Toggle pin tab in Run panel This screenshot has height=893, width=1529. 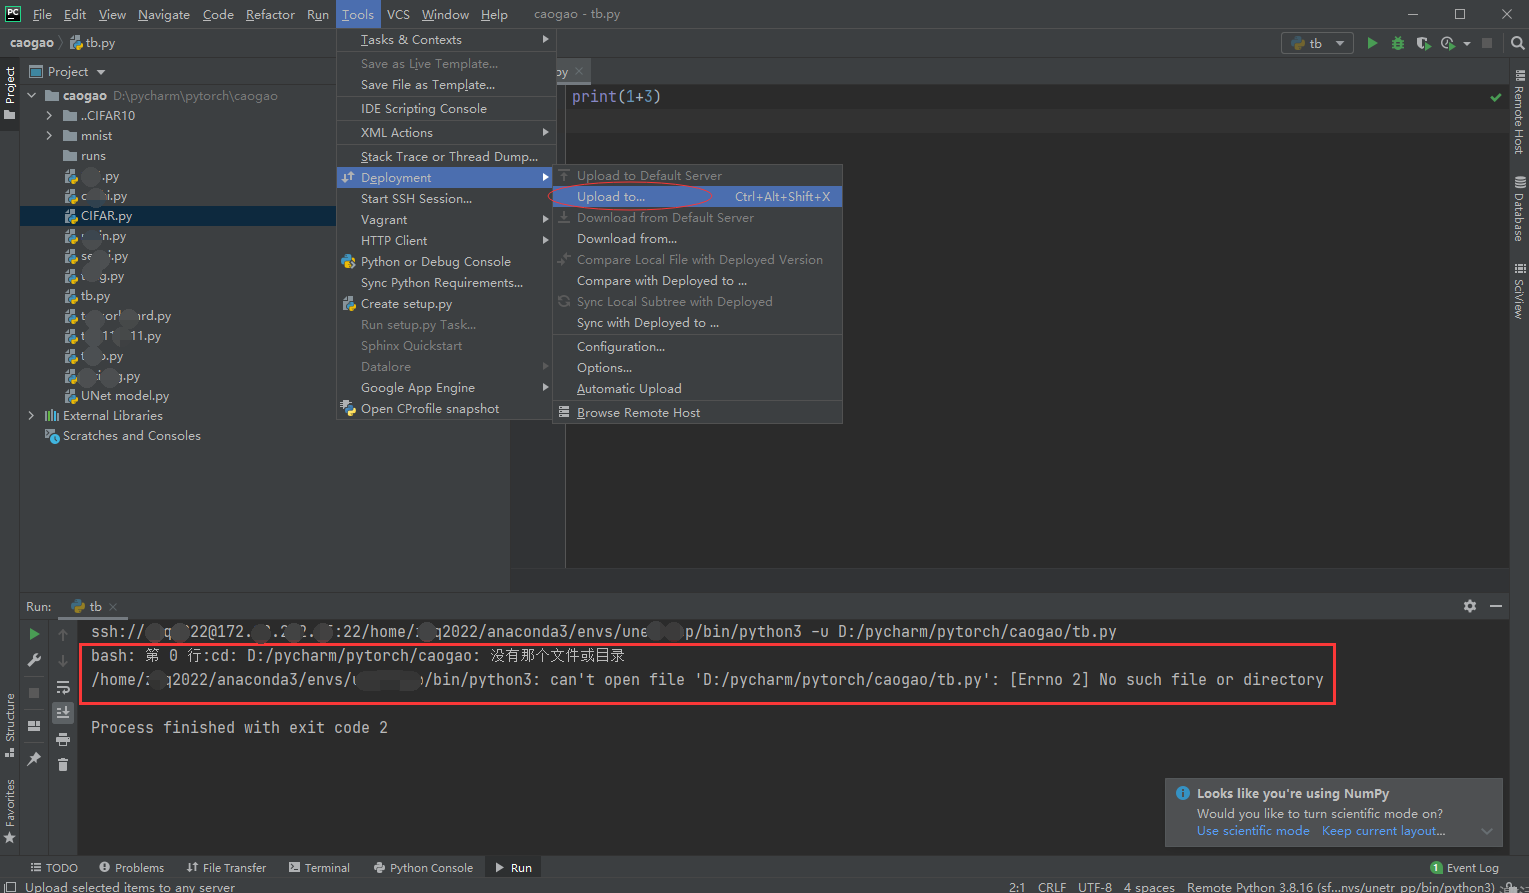pyautogui.click(x=34, y=759)
